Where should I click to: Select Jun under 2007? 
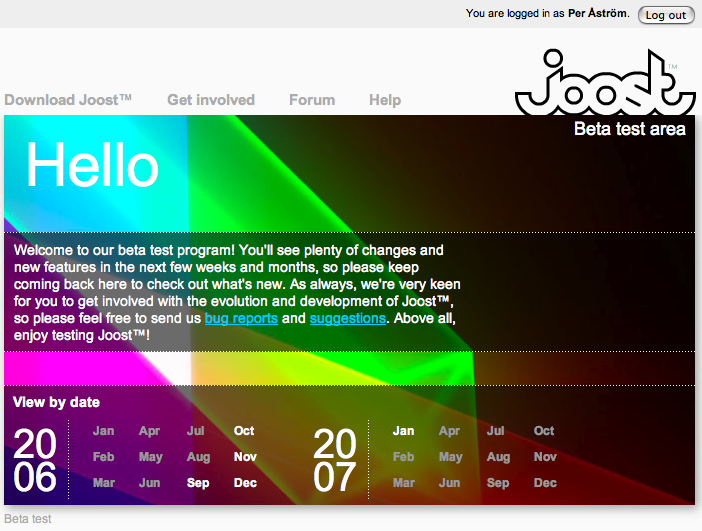pos(449,483)
